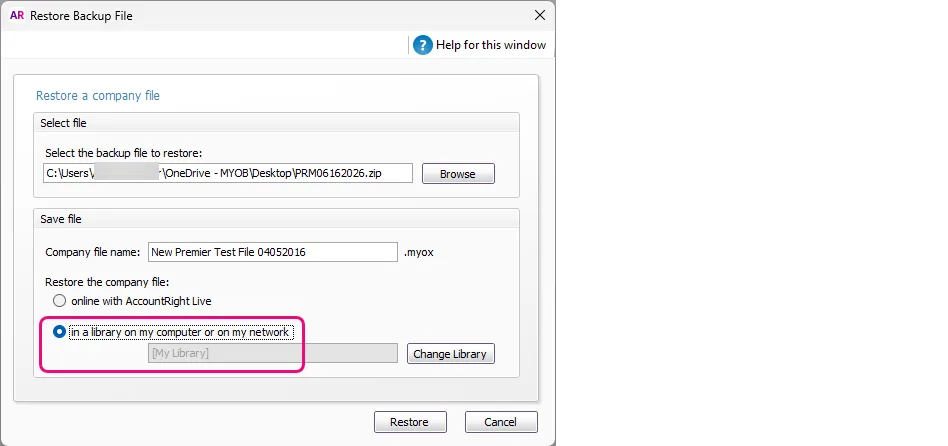
Task: Click the 'Restore a company file' heading
Action: 98,95
